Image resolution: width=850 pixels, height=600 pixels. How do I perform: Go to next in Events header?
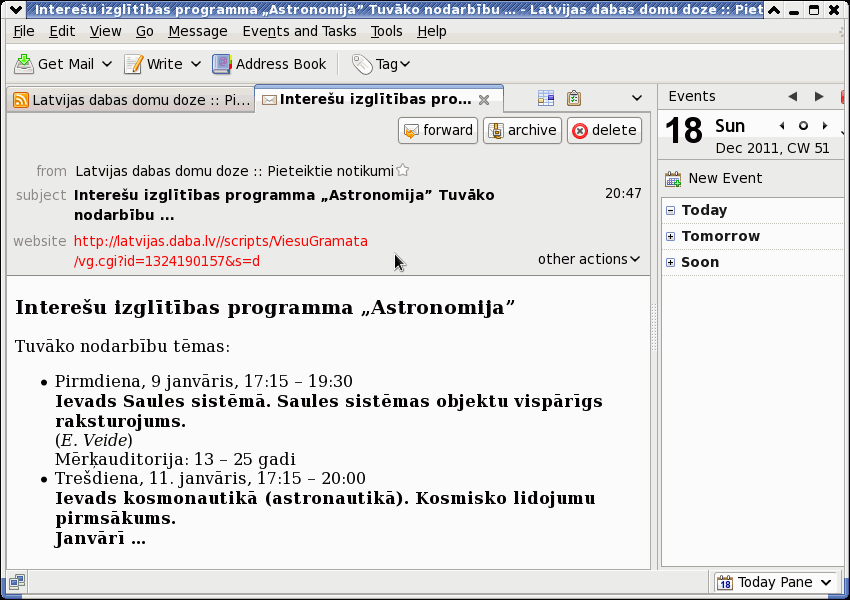[x=819, y=96]
